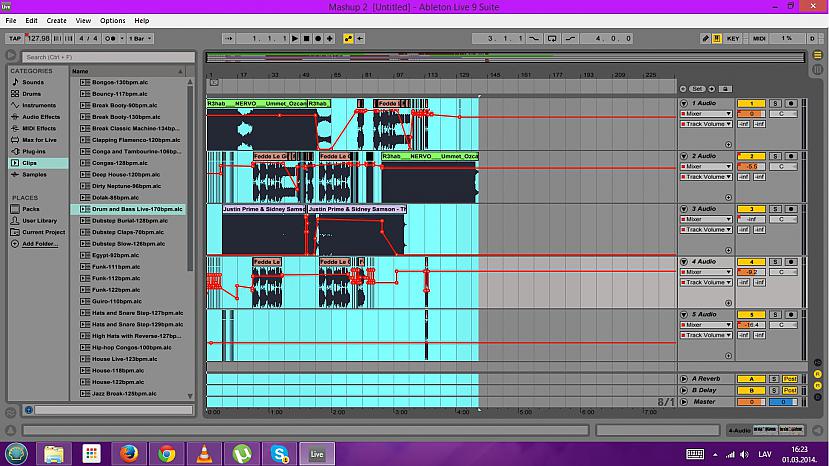
Task: Click the MIDI Arrangement Overdub plus icon
Action: point(330,39)
